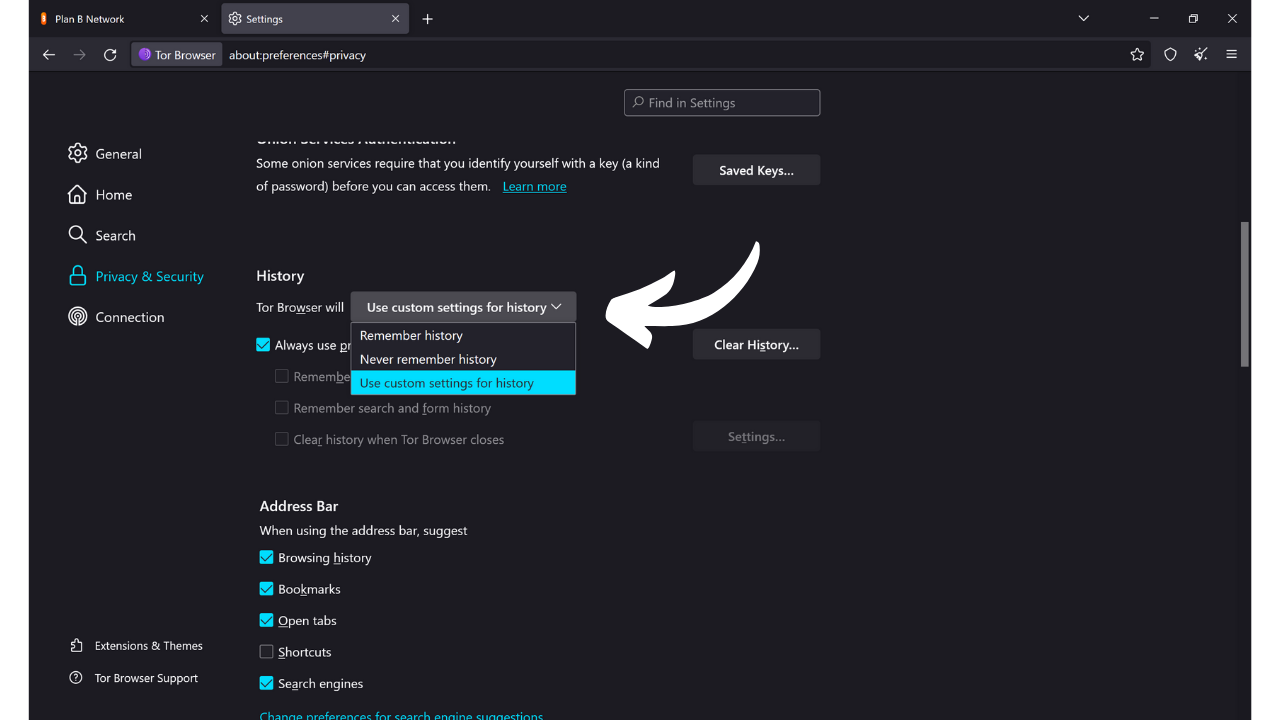The image size is (1280, 720).
Task: Open the General settings section
Action: click(x=117, y=153)
